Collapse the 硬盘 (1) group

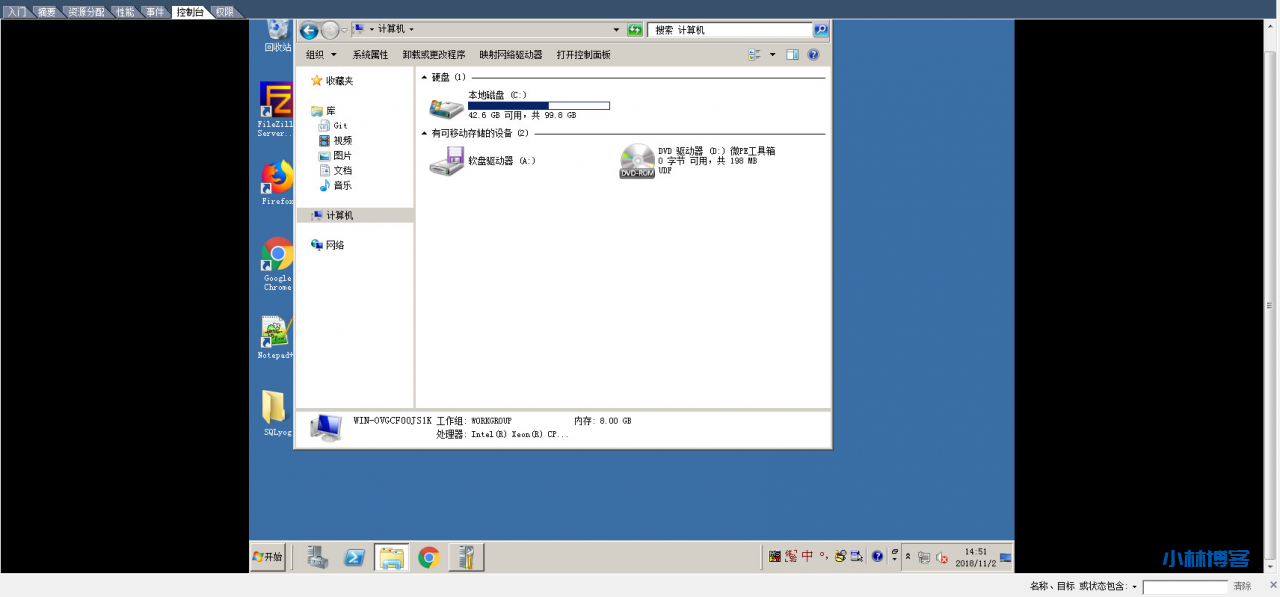point(424,77)
